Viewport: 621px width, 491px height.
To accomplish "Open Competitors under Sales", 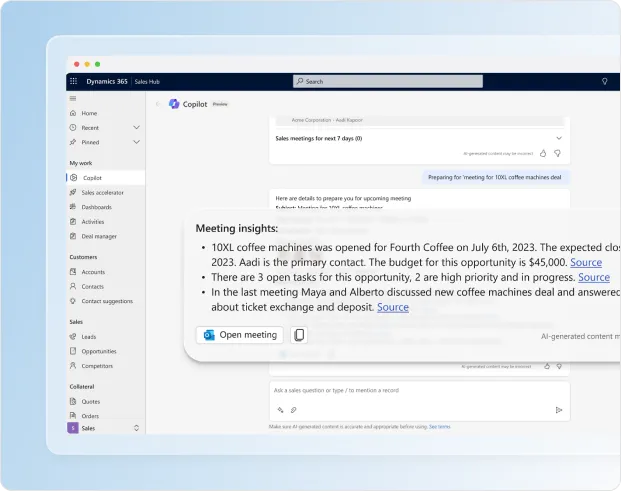I will tap(97, 366).
